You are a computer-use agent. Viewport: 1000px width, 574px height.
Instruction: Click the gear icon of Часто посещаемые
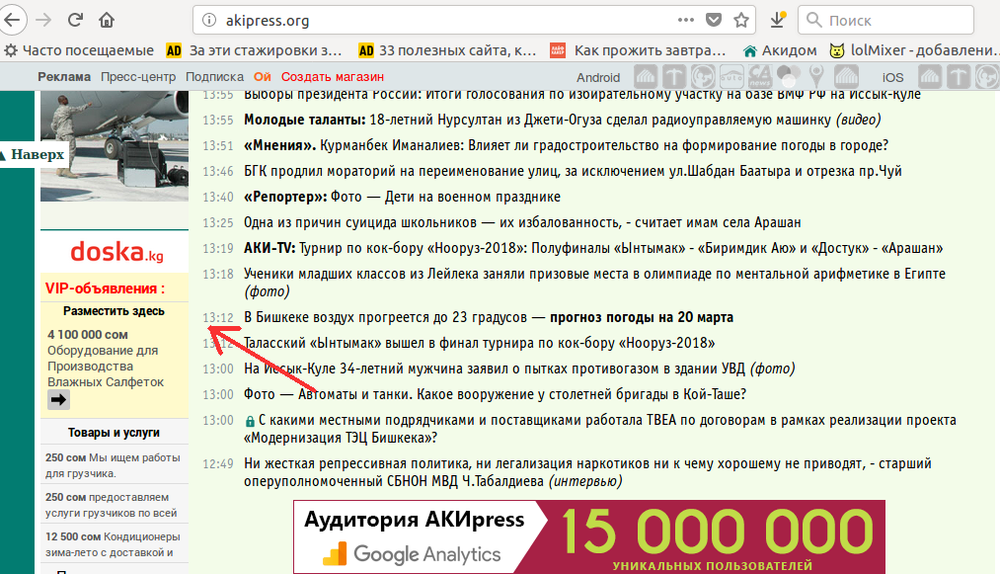pyautogui.click(x=10, y=50)
